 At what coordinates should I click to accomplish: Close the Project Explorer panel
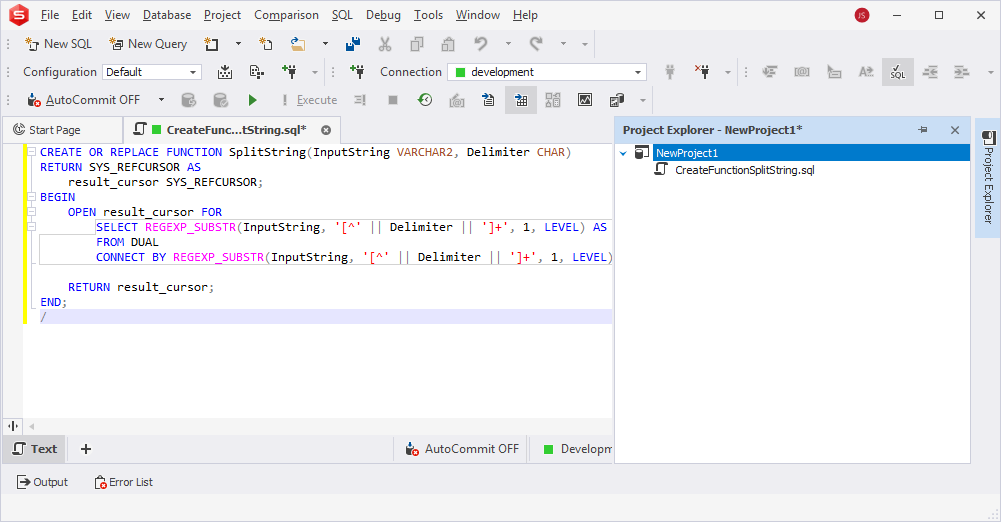pos(955,130)
